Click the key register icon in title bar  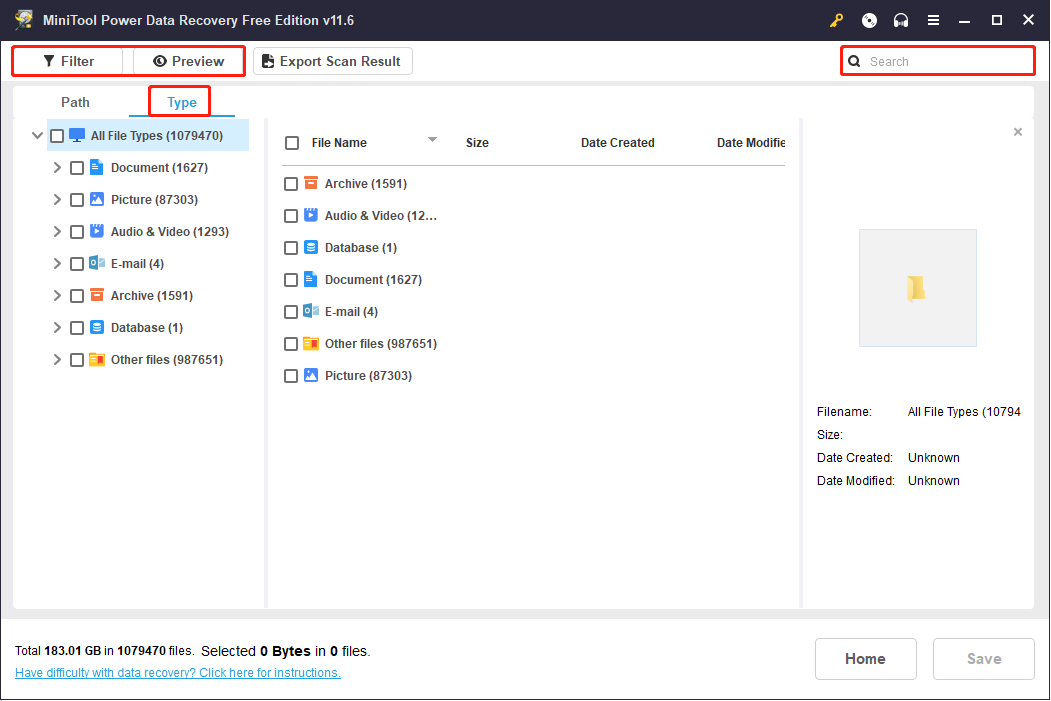[x=836, y=20]
